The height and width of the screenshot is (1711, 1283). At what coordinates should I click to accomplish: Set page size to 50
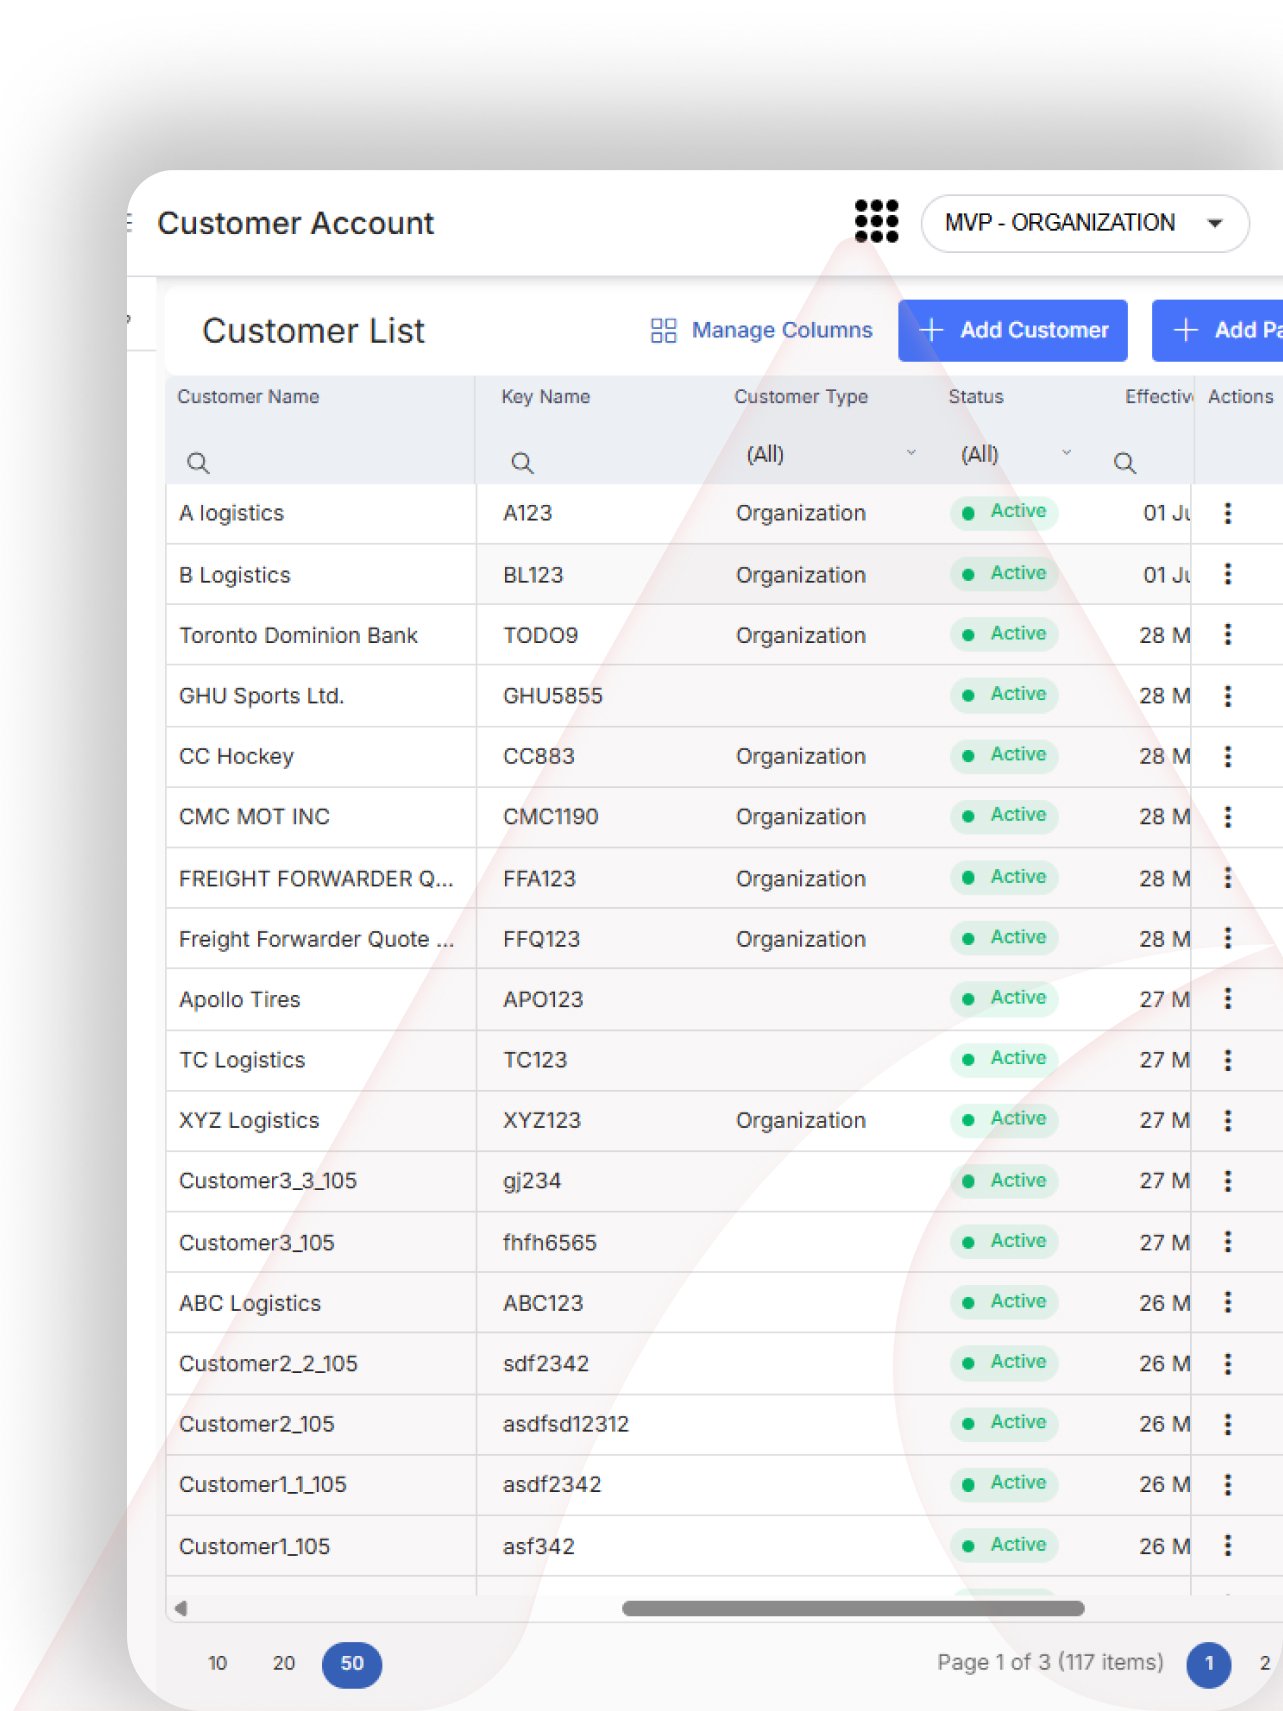click(x=352, y=1664)
